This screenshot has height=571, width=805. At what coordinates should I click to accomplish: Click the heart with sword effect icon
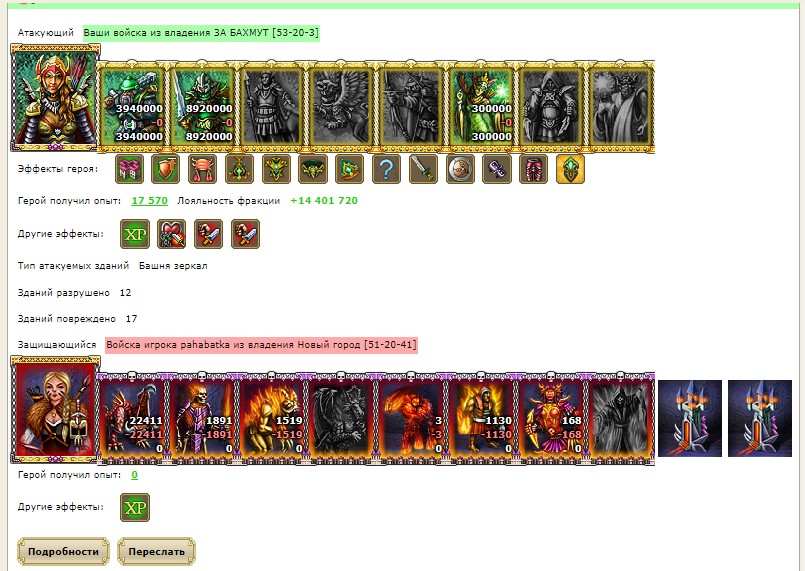(171, 234)
